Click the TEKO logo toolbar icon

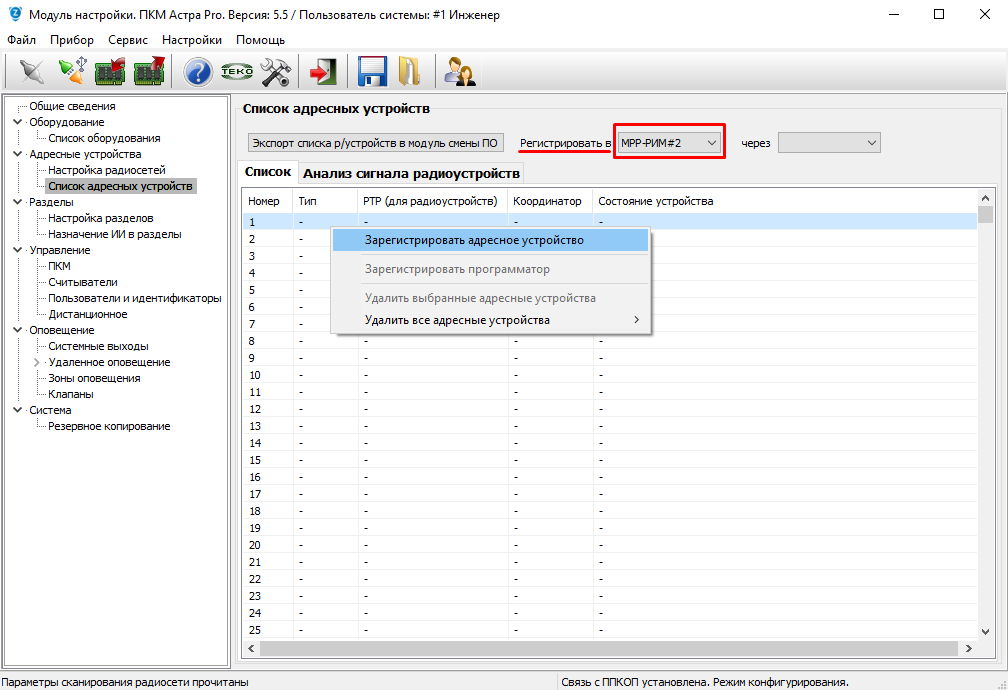click(x=237, y=71)
